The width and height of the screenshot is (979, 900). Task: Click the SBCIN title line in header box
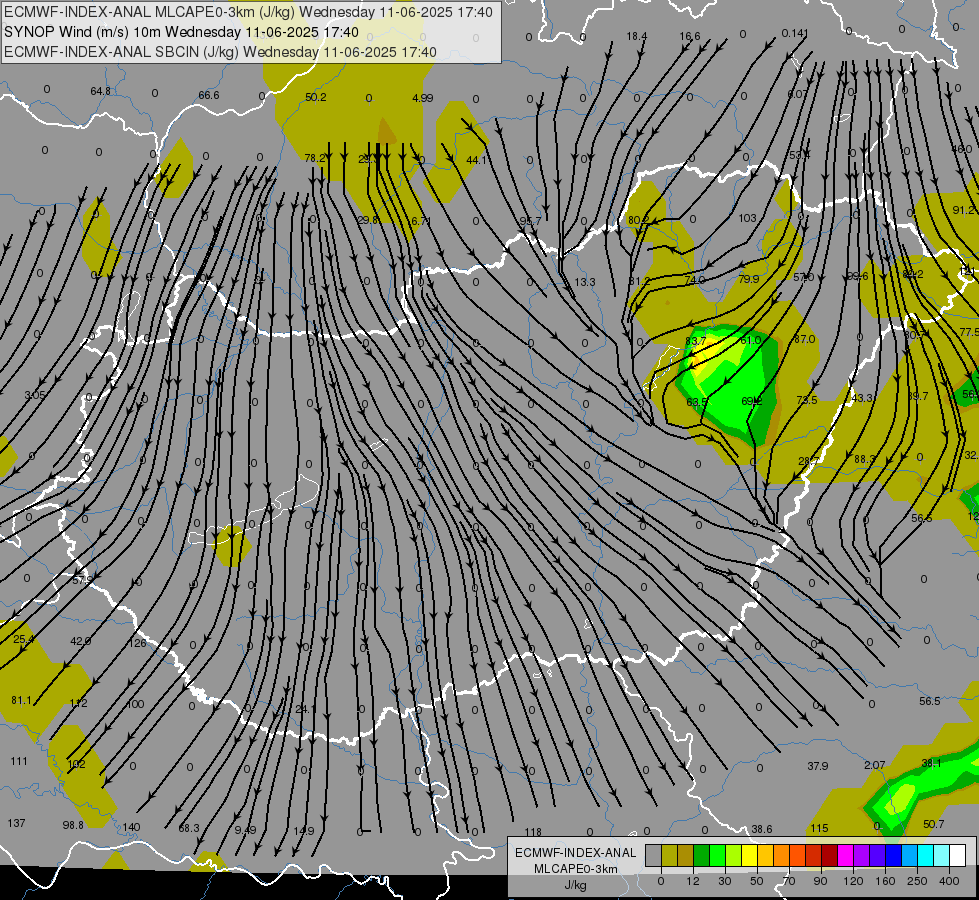(220, 52)
